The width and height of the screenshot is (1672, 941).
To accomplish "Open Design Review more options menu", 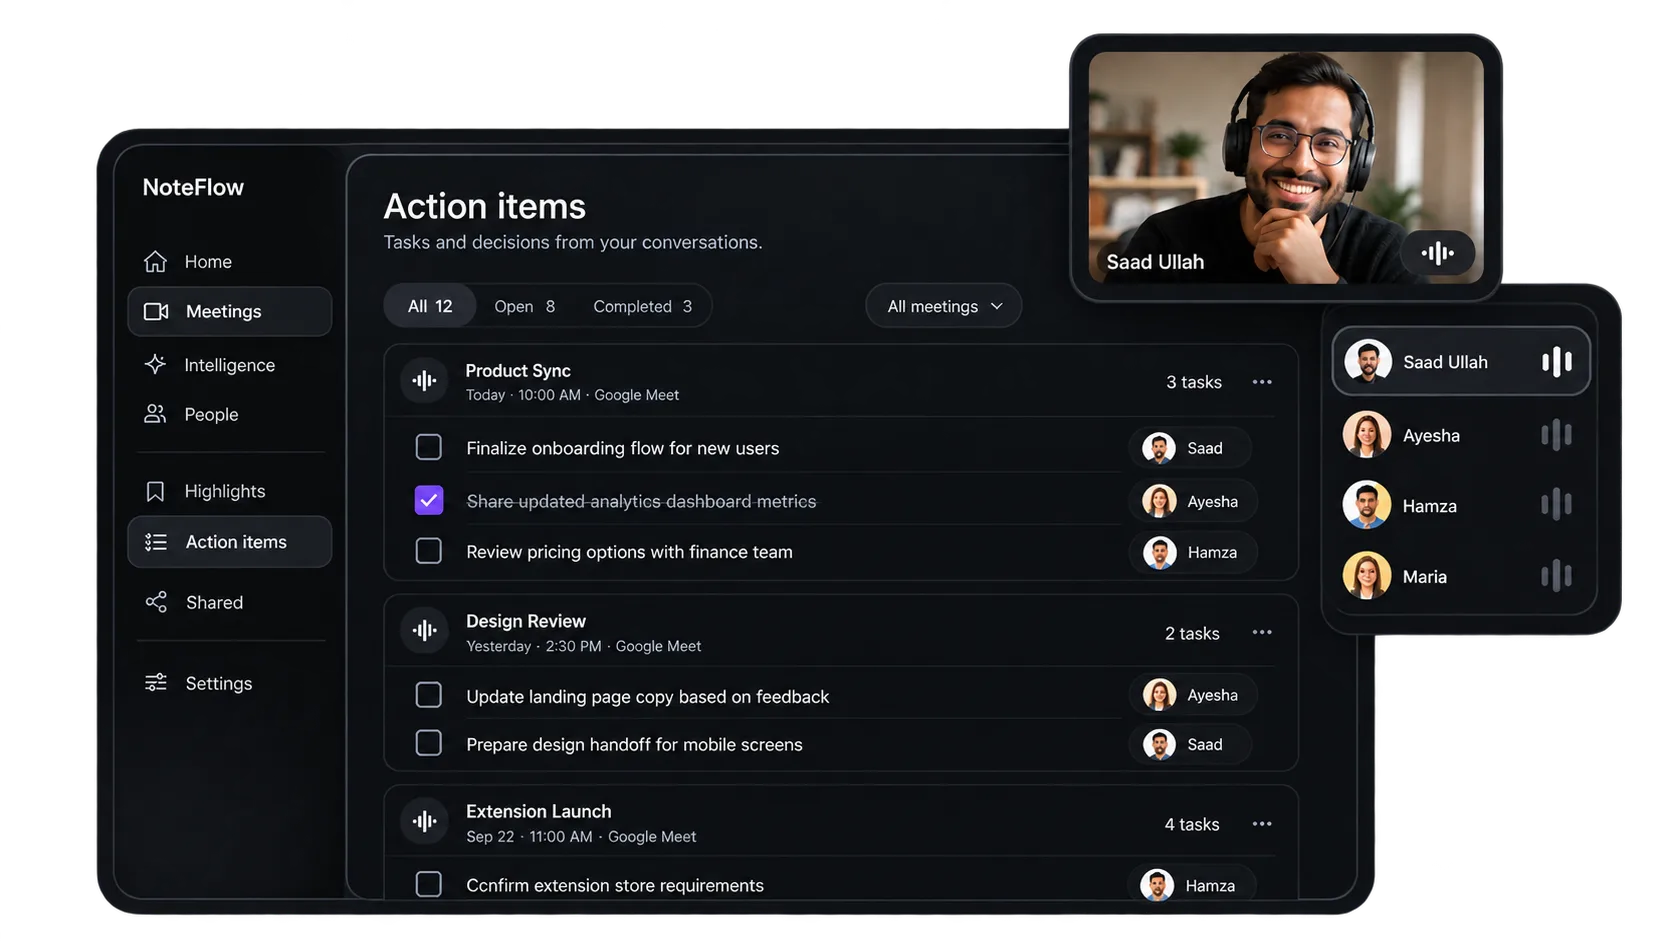I will click(x=1262, y=632).
